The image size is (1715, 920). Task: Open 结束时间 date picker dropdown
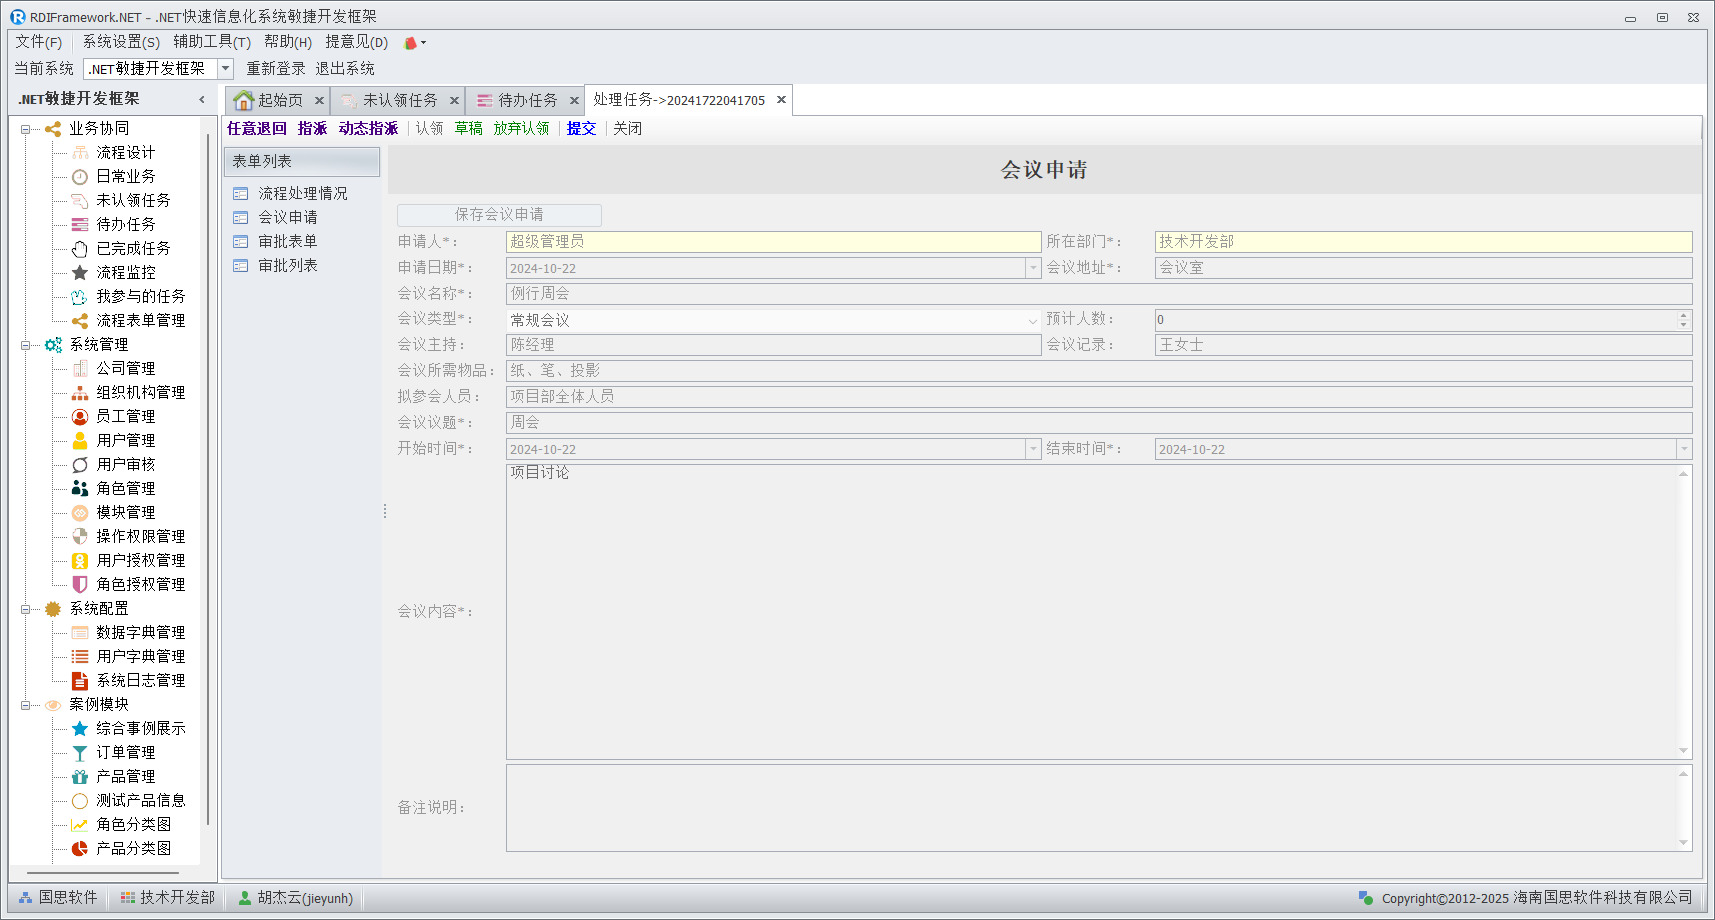pyautogui.click(x=1684, y=449)
